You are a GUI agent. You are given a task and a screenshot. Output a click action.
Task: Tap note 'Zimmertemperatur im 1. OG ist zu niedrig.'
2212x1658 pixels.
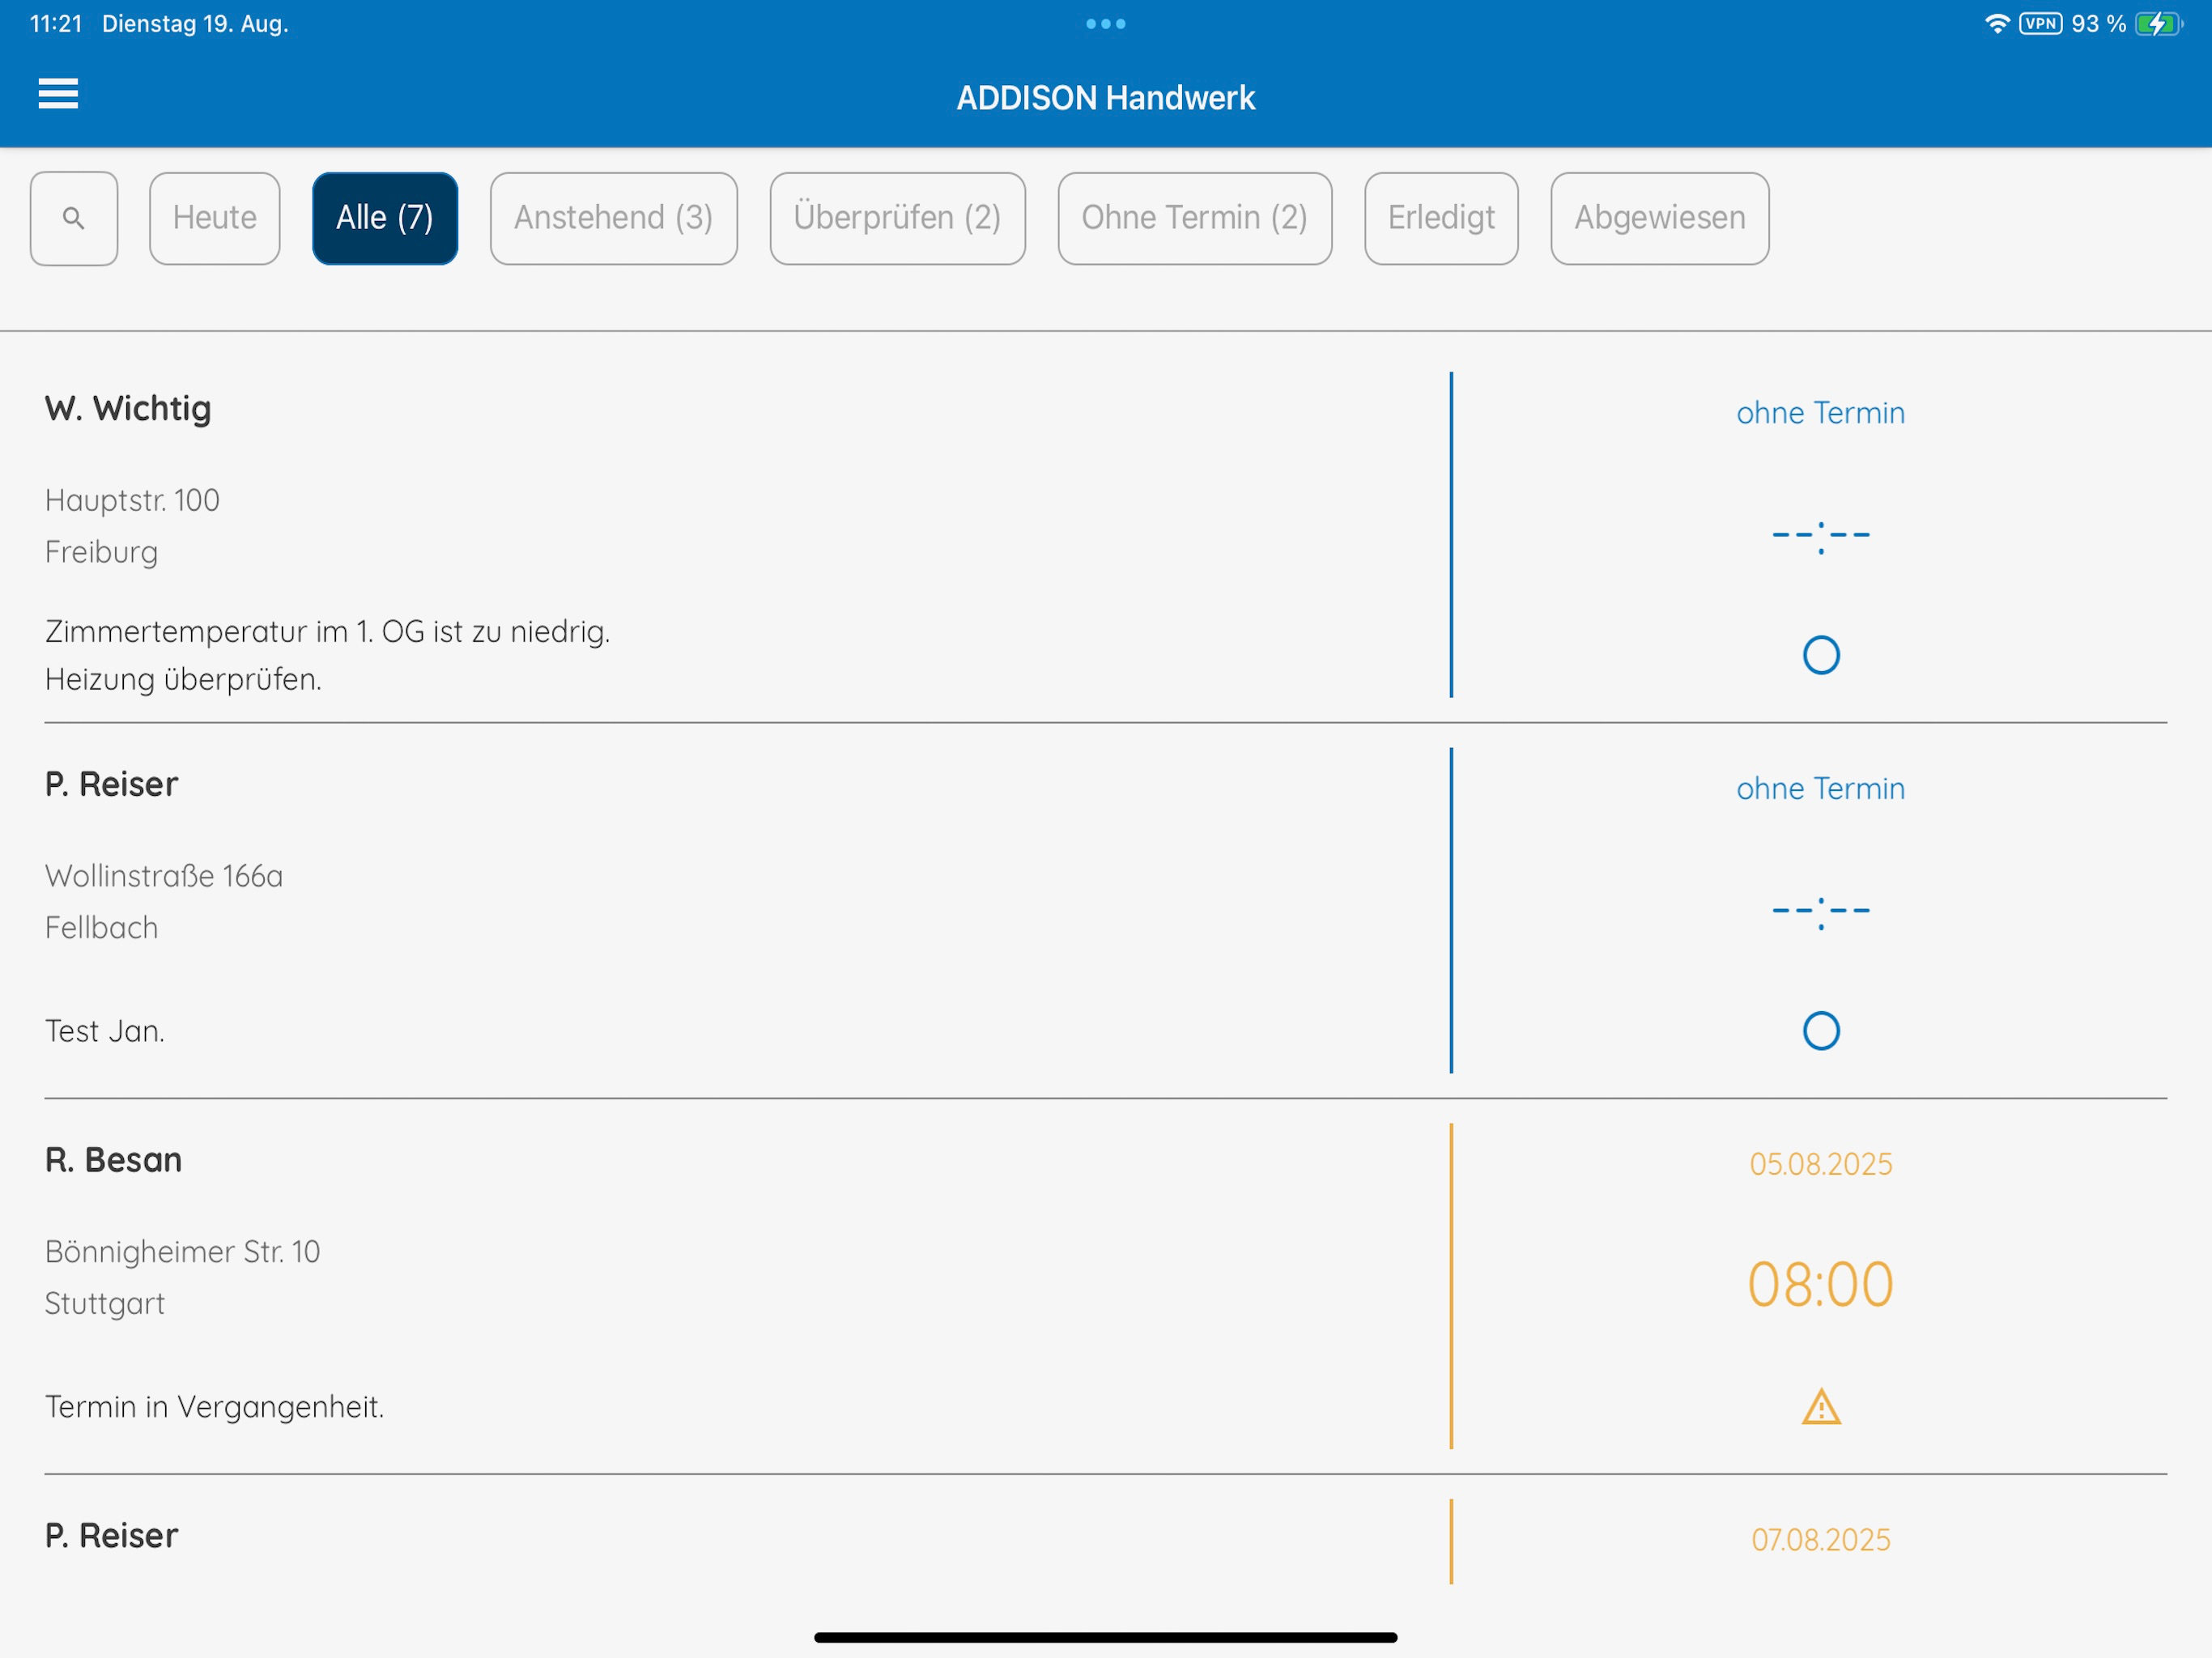coord(327,632)
